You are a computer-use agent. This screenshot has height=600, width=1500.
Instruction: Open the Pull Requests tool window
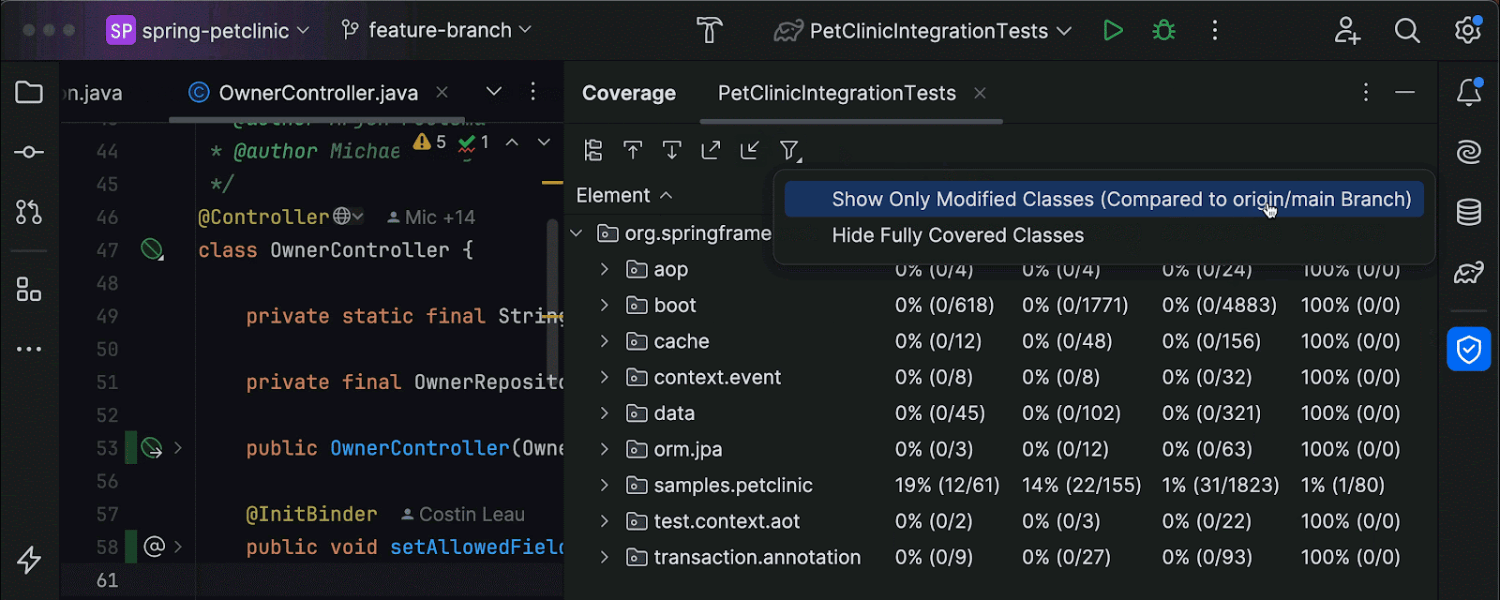(x=29, y=211)
